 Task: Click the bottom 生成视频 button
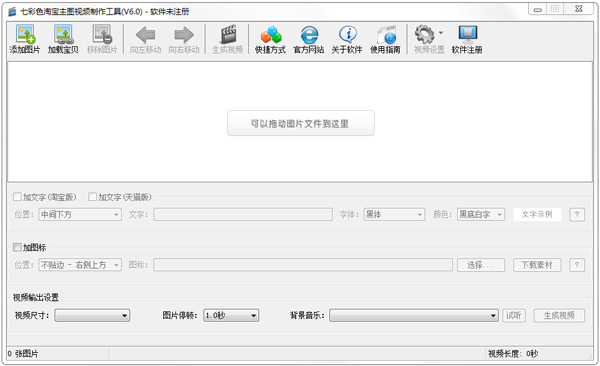[x=559, y=315]
